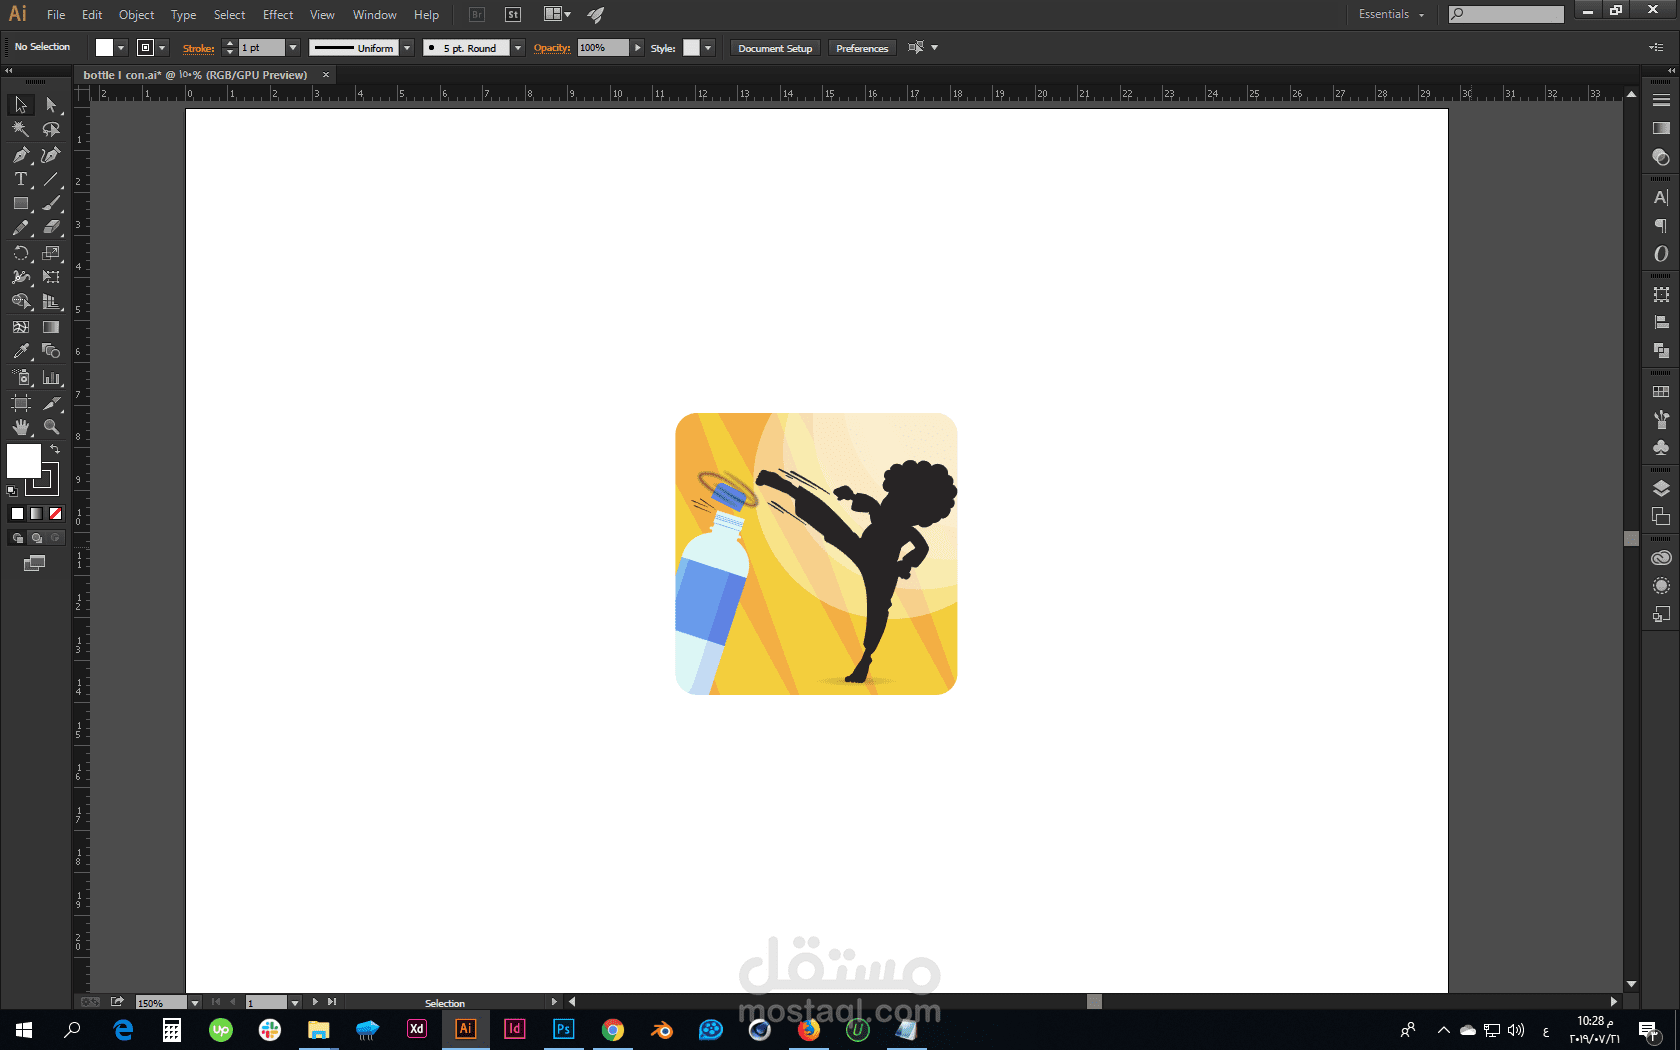Select the Pen tool

click(x=21, y=155)
